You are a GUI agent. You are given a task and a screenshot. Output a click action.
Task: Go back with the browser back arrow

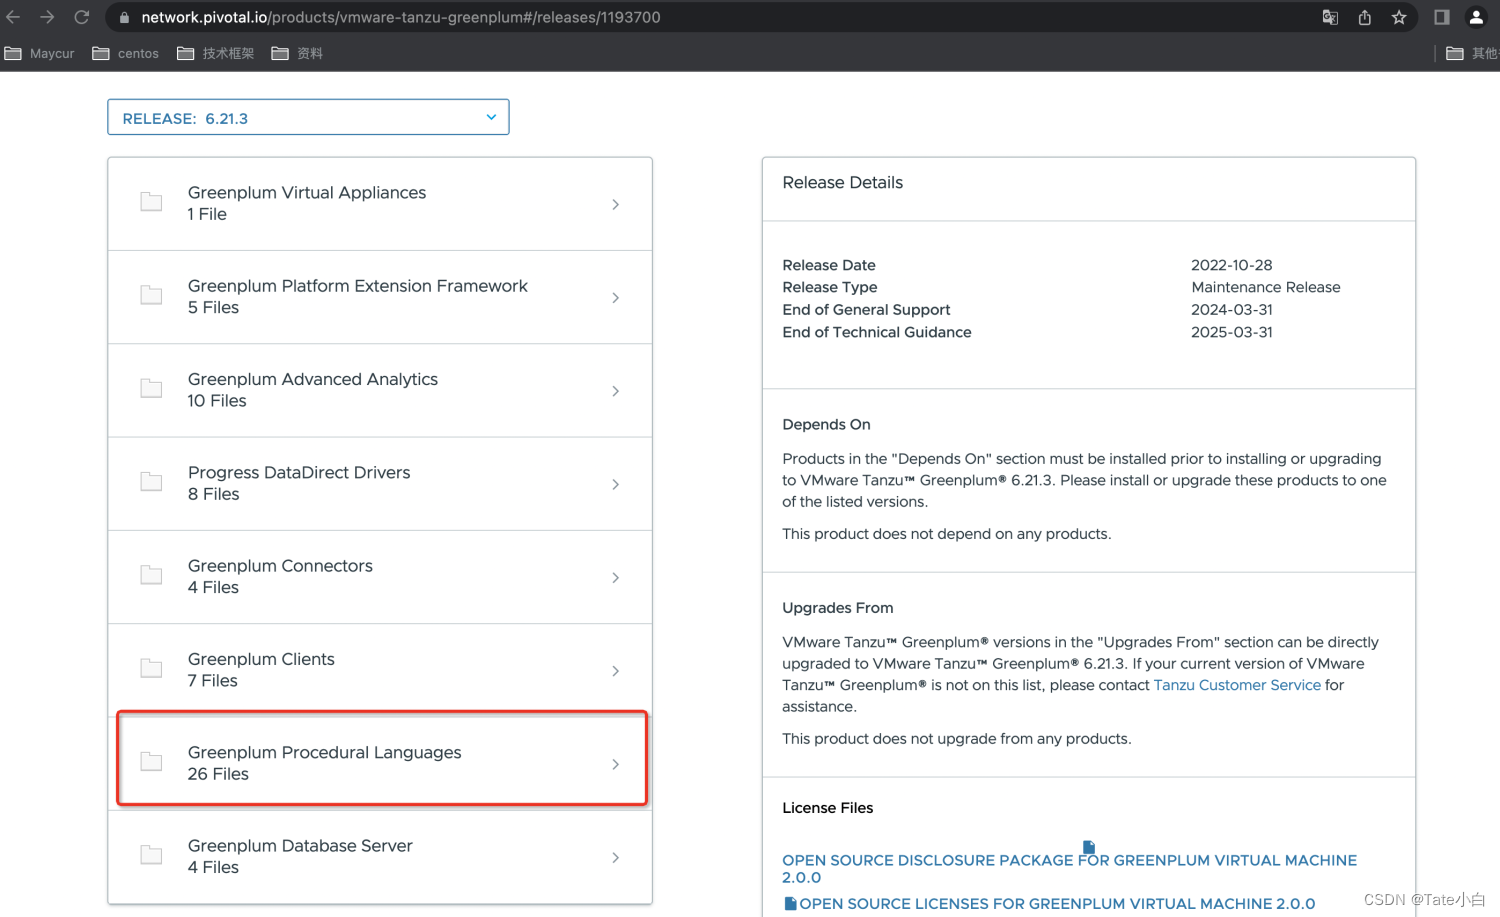(x=13, y=17)
